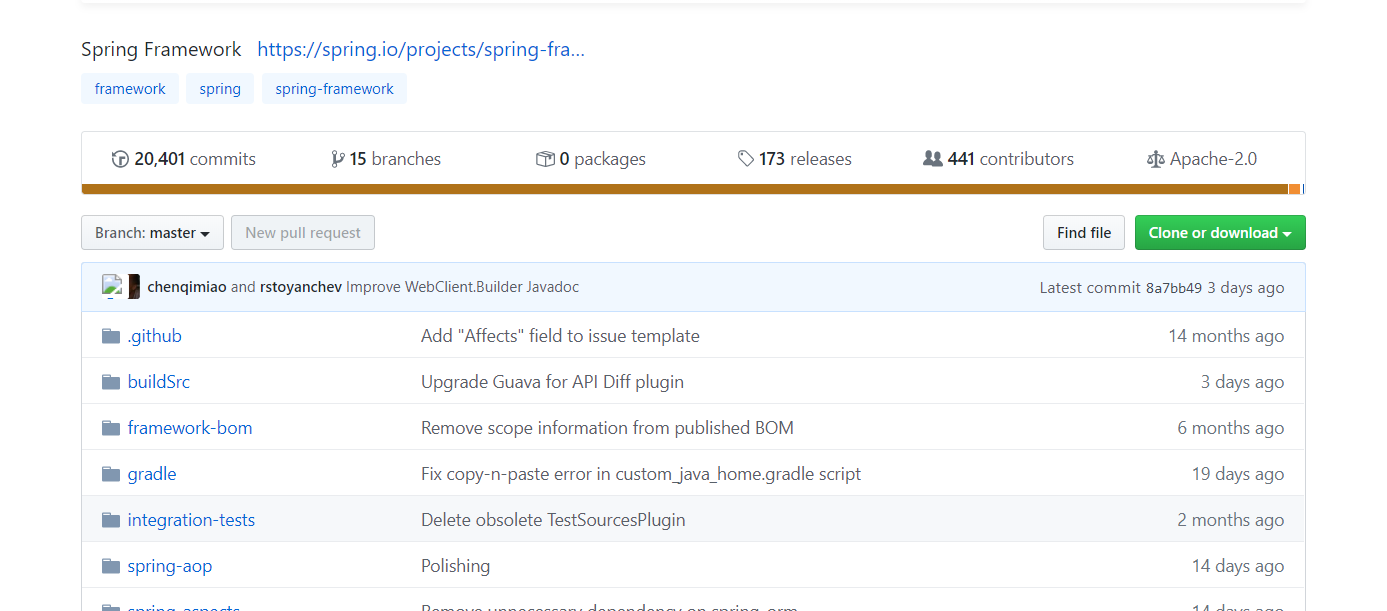Click the Java language color bar
This screenshot has height=611, width=1387.
pos(685,189)
